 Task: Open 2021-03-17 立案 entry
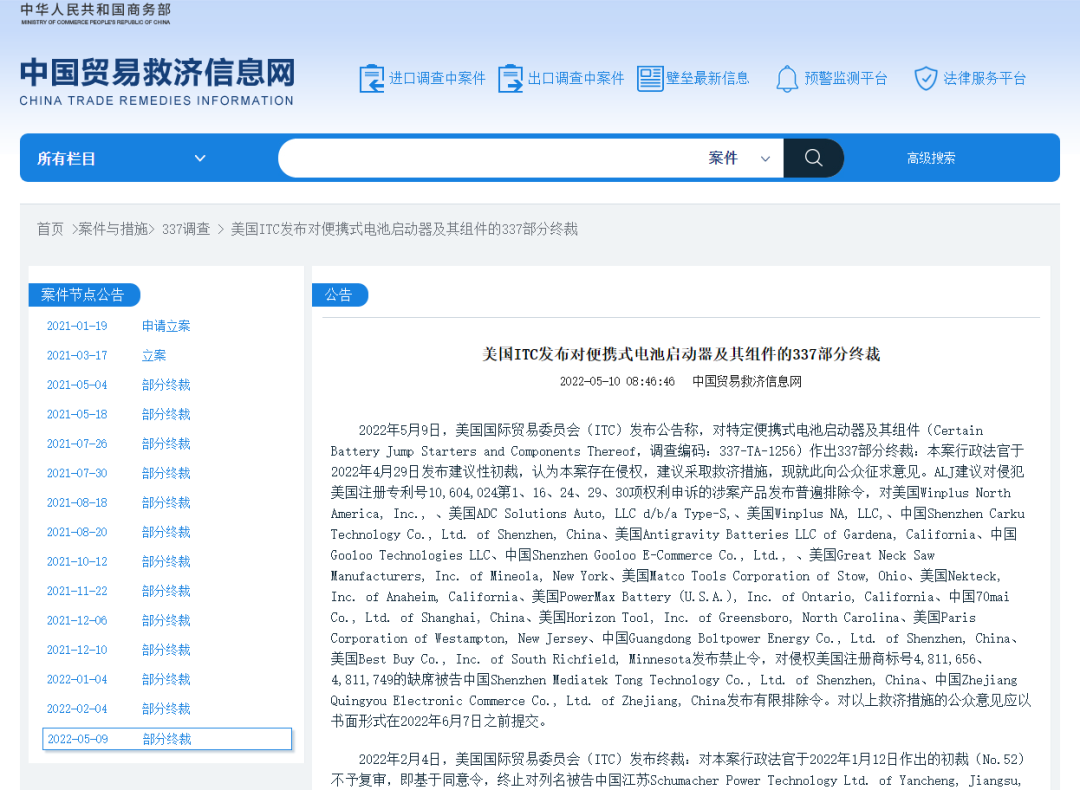click(106, 355)
